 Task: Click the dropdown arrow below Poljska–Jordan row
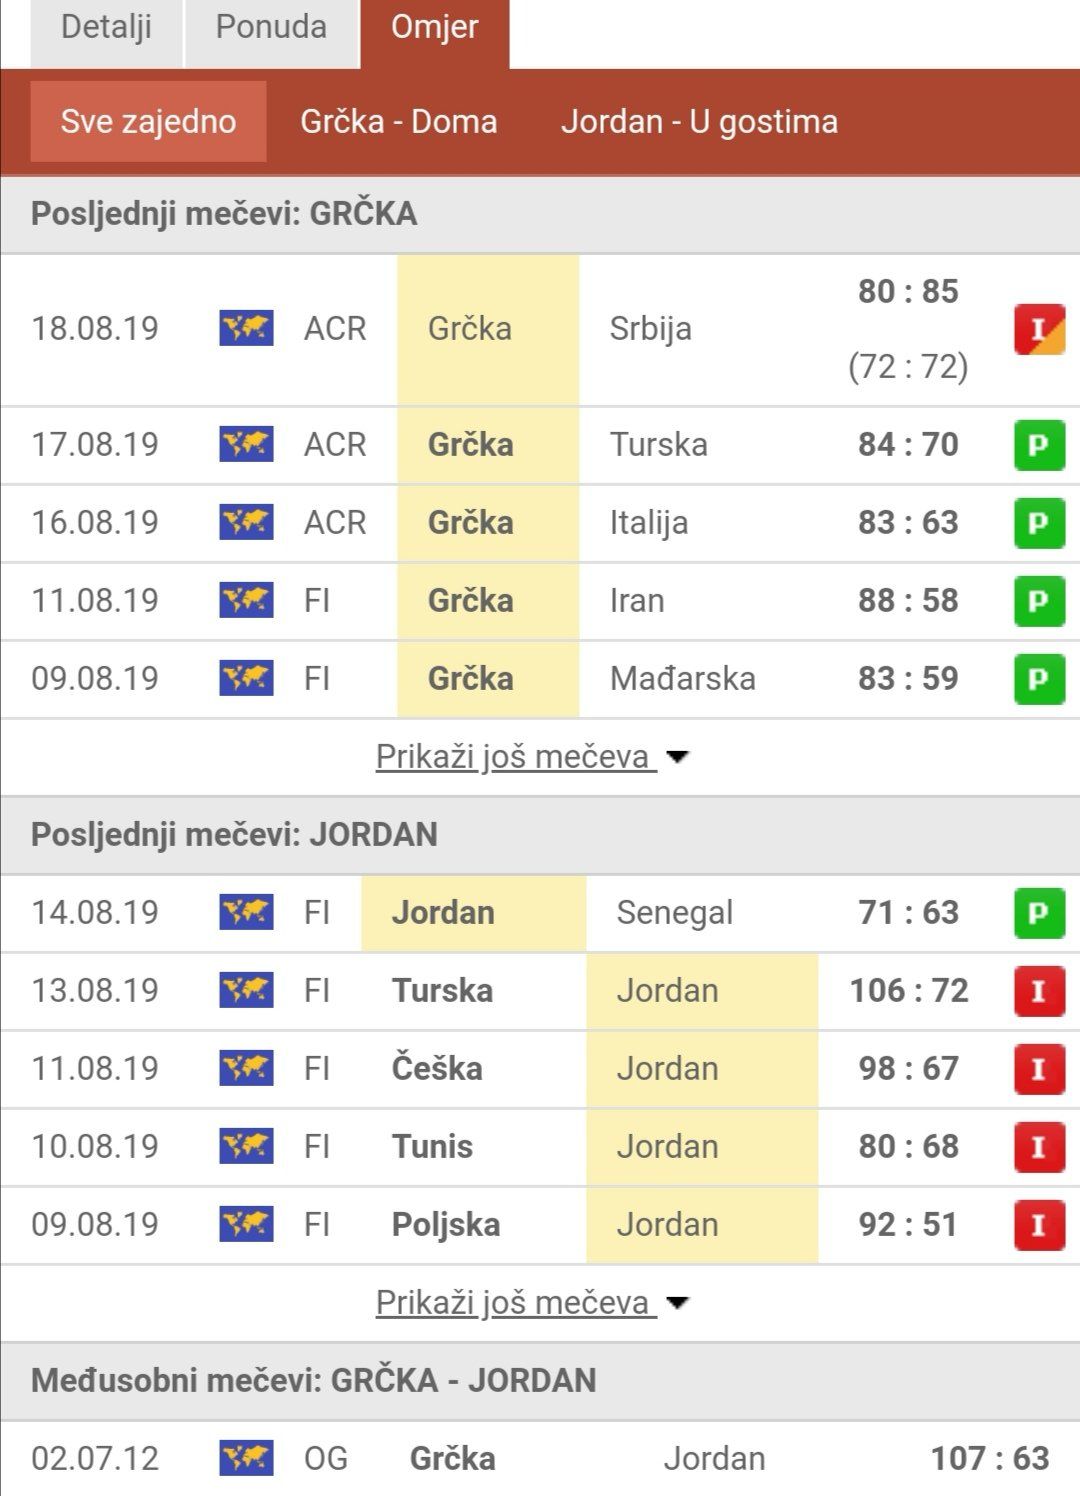click(678, 1303)
